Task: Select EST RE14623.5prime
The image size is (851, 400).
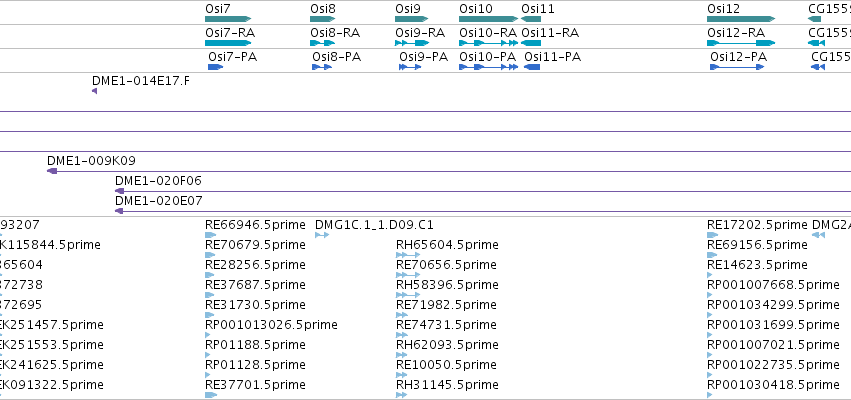Action: [758, 265]
